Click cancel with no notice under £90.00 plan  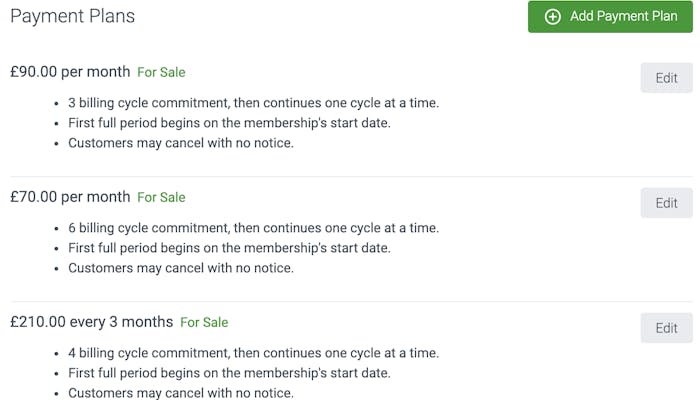180,143
